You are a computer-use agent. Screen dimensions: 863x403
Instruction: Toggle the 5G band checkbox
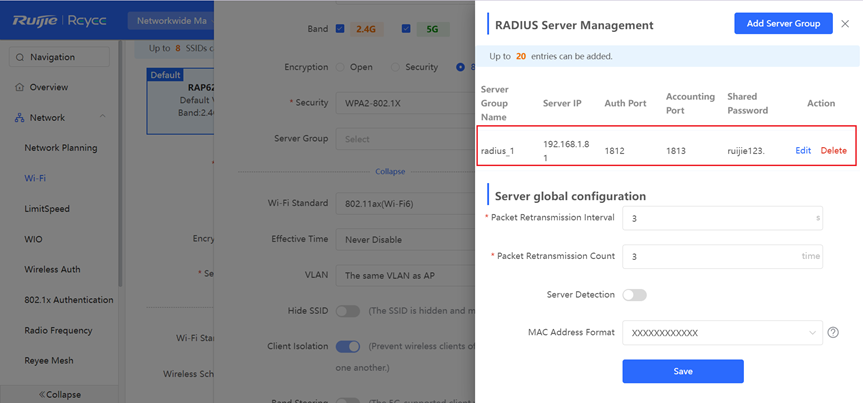pos(403,29)
